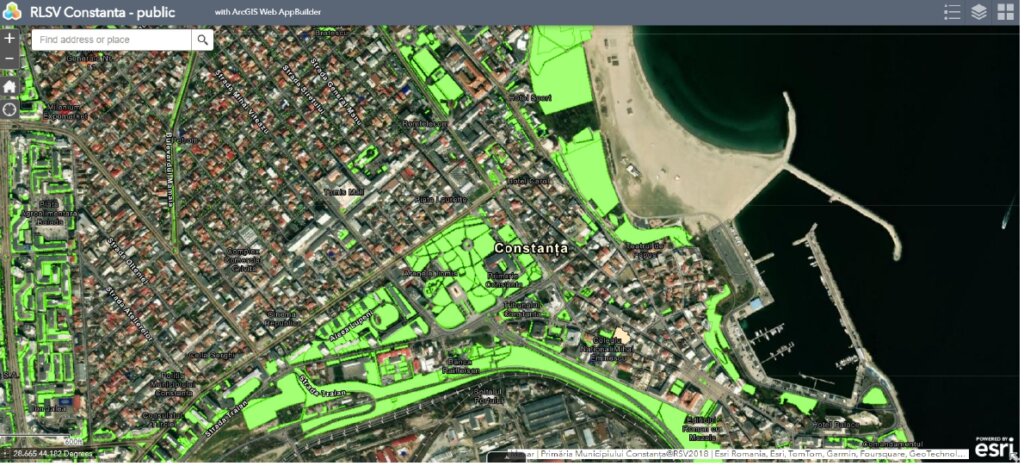Focus the 'Find address or place' field

pos(110,39)
